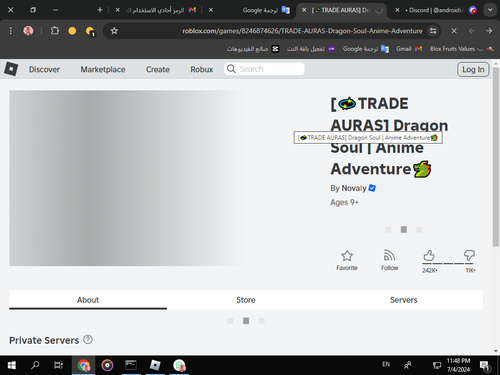The width and height of the screenshot is (500, 375).
Task: Open the Roblox app taskbar icon
Action: coord(155,365)
